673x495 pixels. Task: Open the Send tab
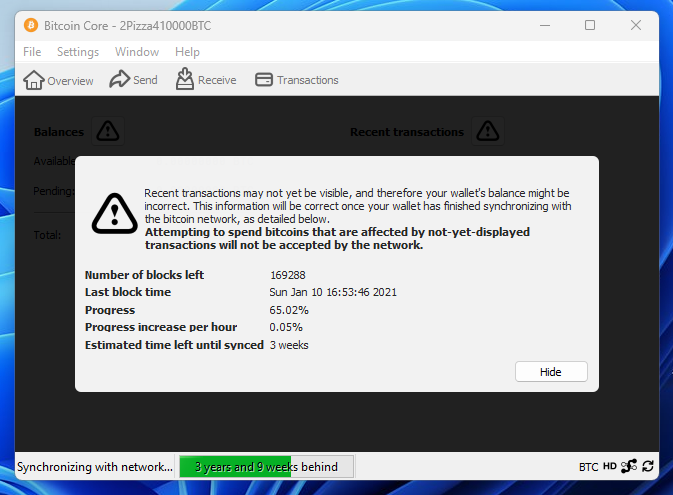(133, 80)
